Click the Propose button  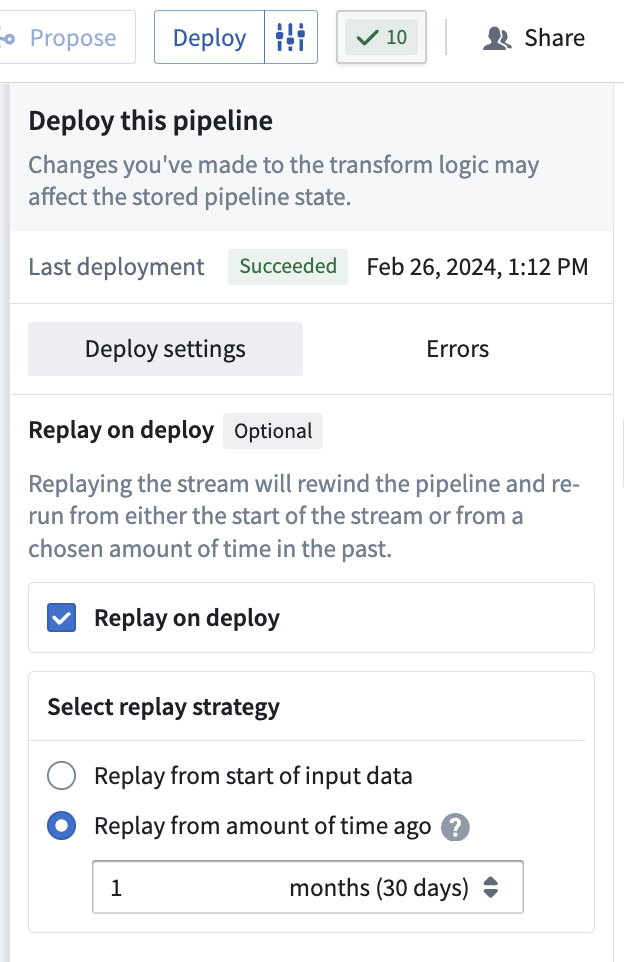point(66,37)
